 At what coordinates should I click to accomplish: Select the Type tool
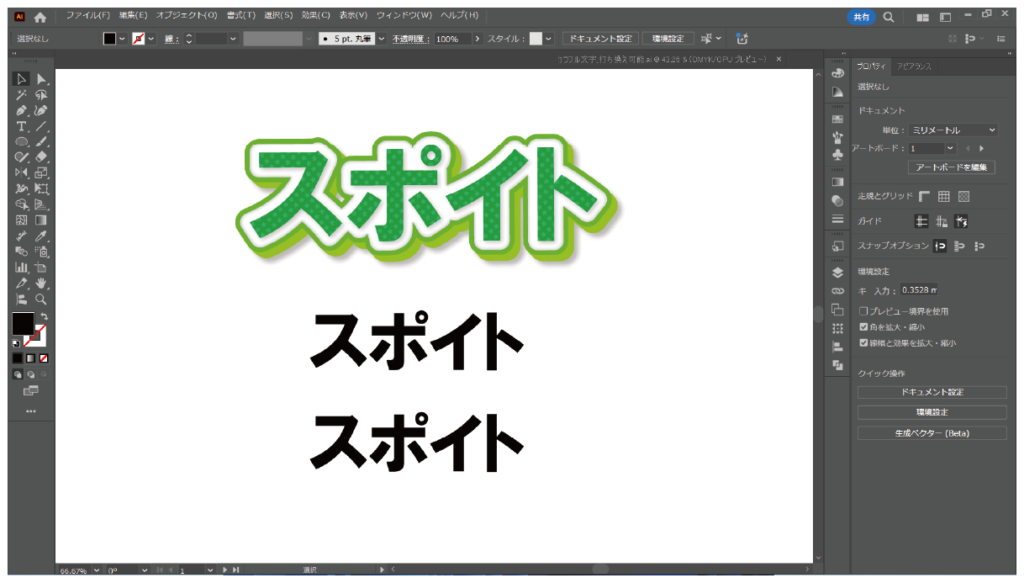coord(21,127)
